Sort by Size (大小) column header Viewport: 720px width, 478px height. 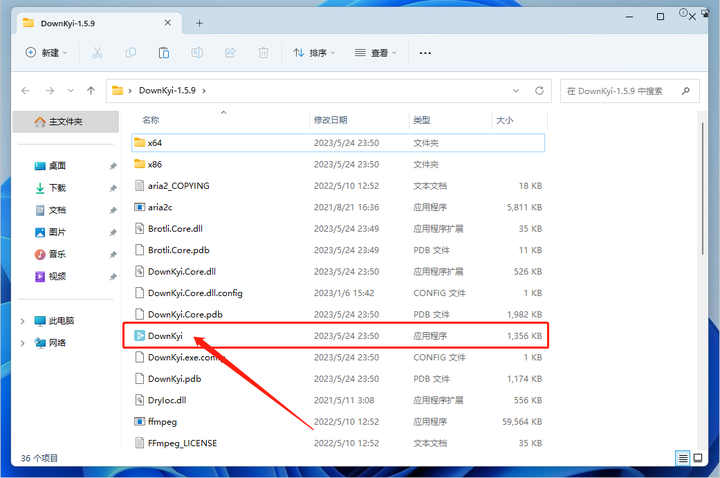click(504, 120)
